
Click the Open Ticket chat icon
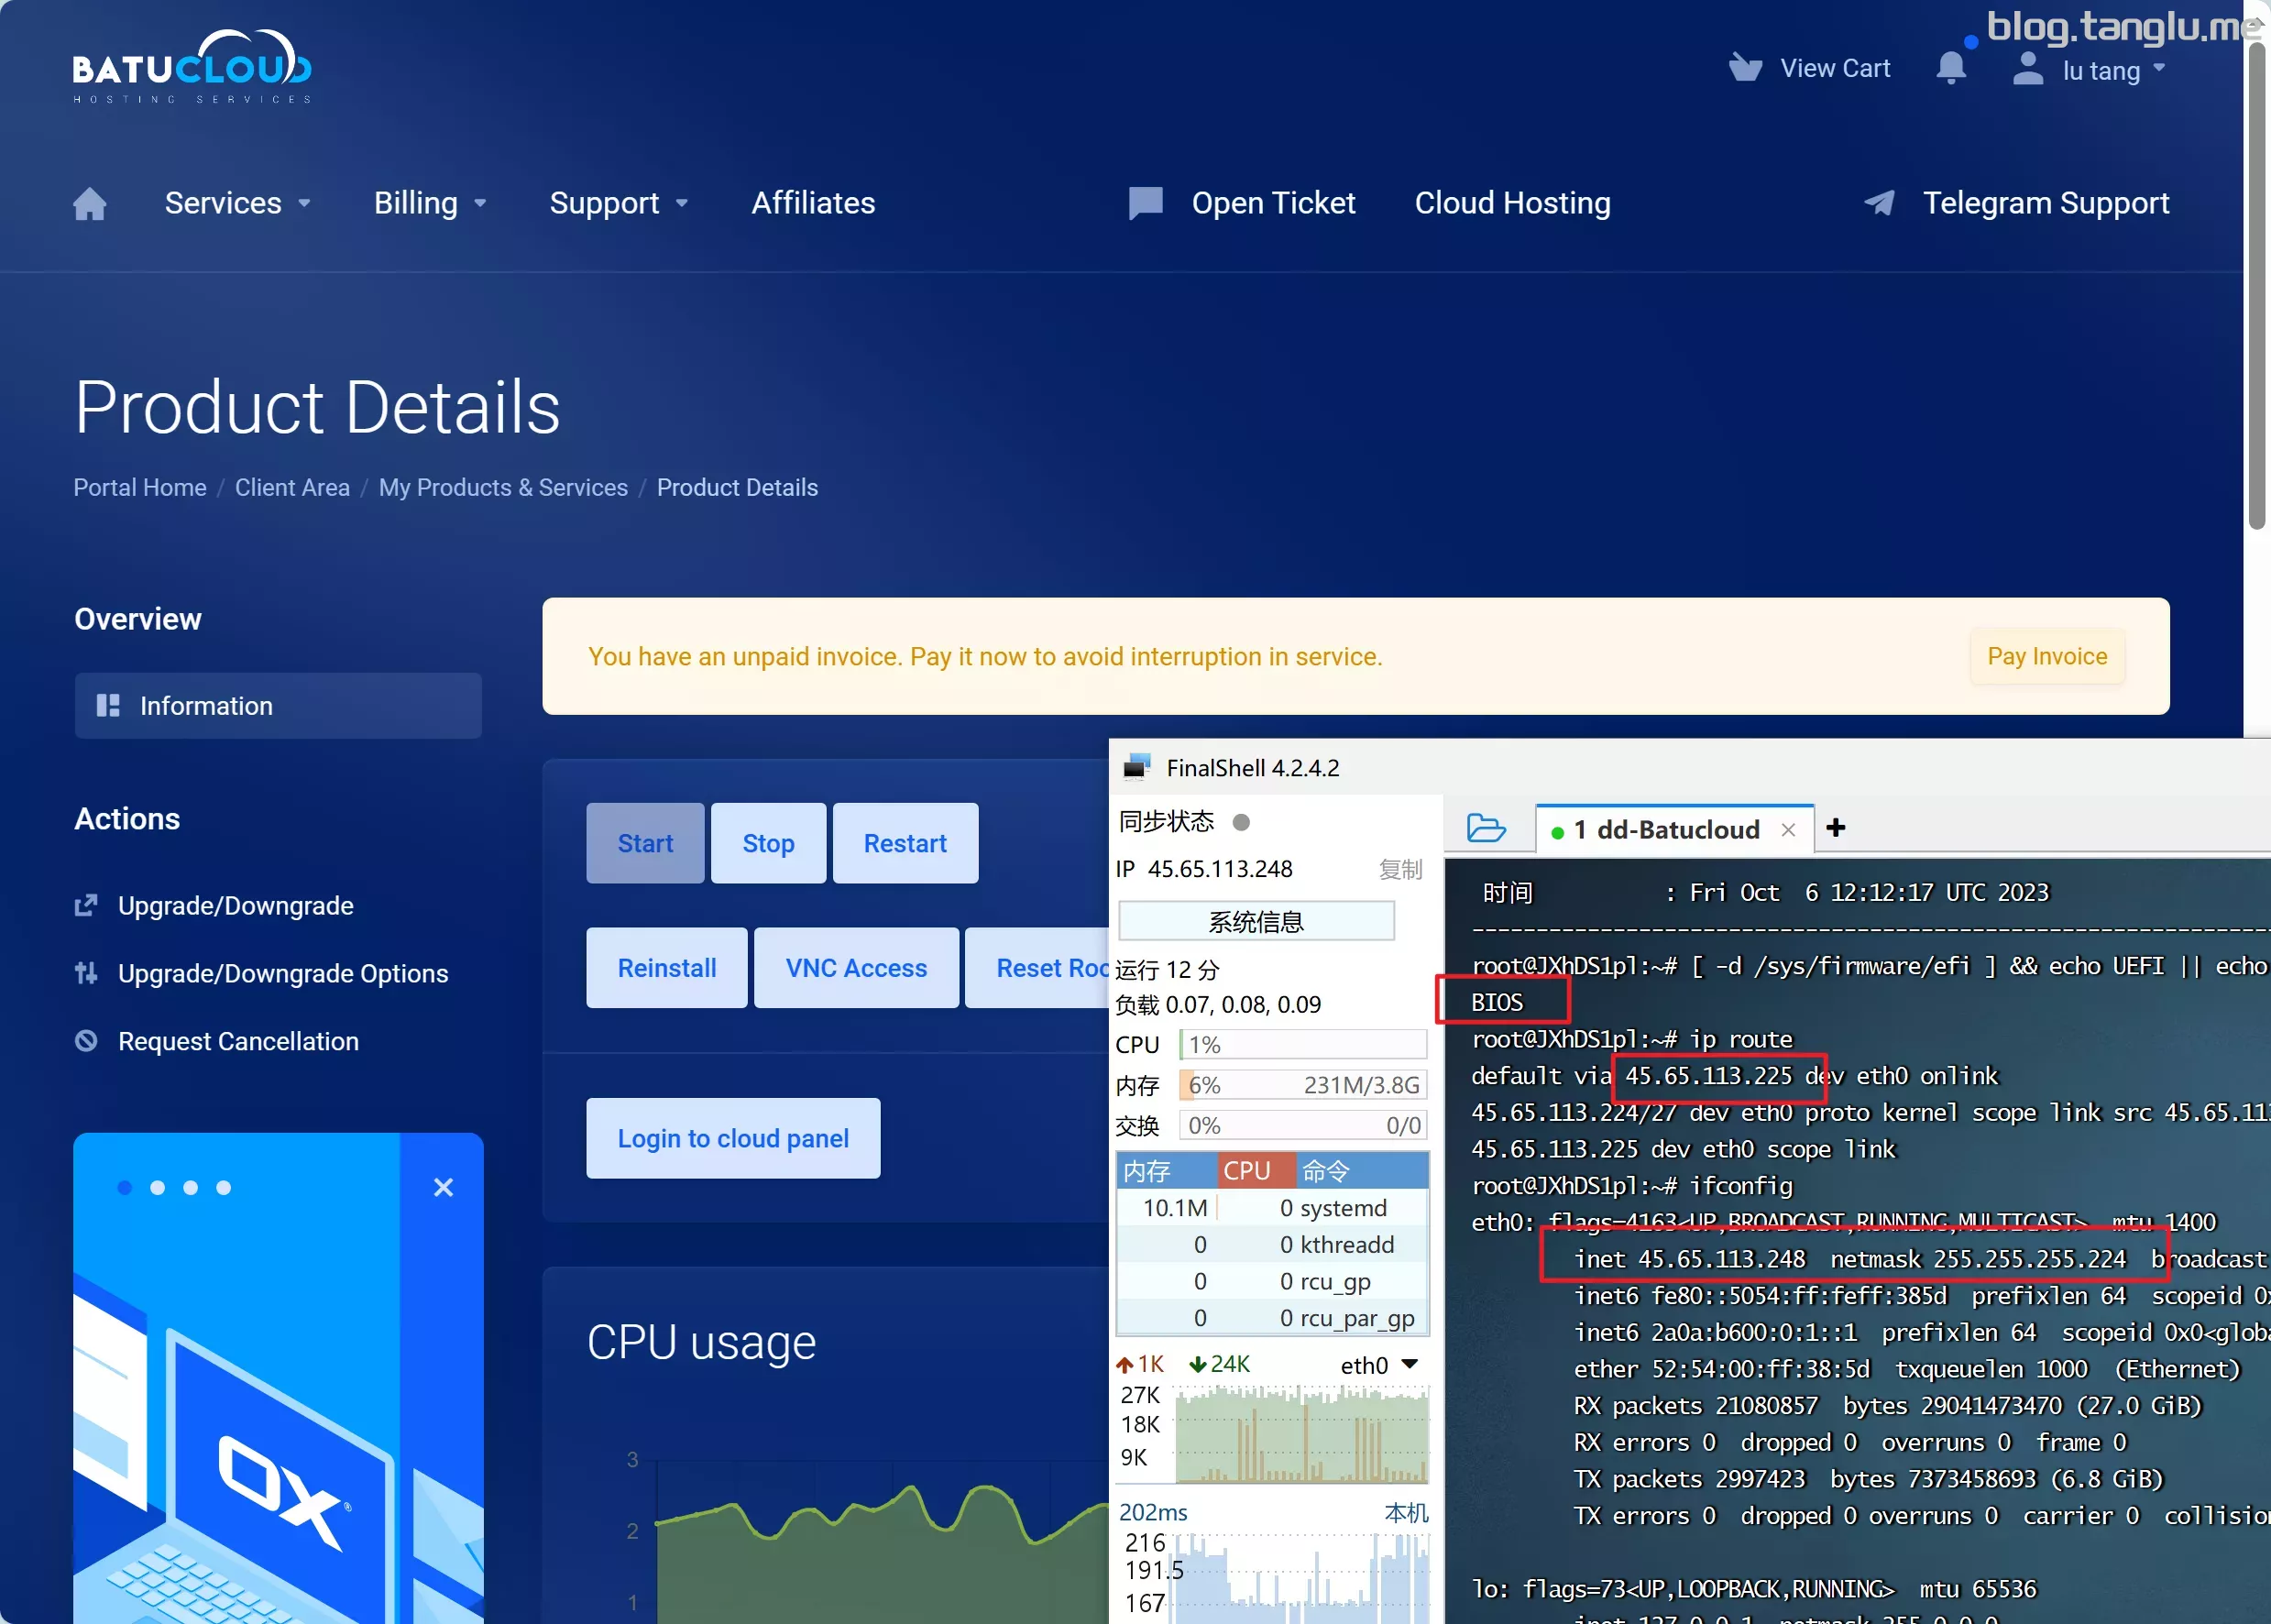1145,203
